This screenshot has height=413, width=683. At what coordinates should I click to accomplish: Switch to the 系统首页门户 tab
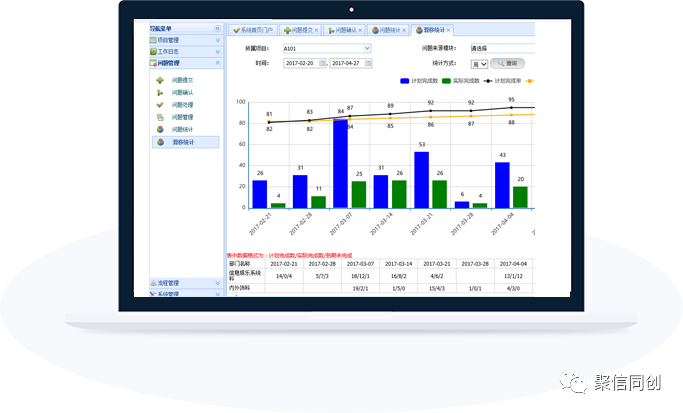253,30
